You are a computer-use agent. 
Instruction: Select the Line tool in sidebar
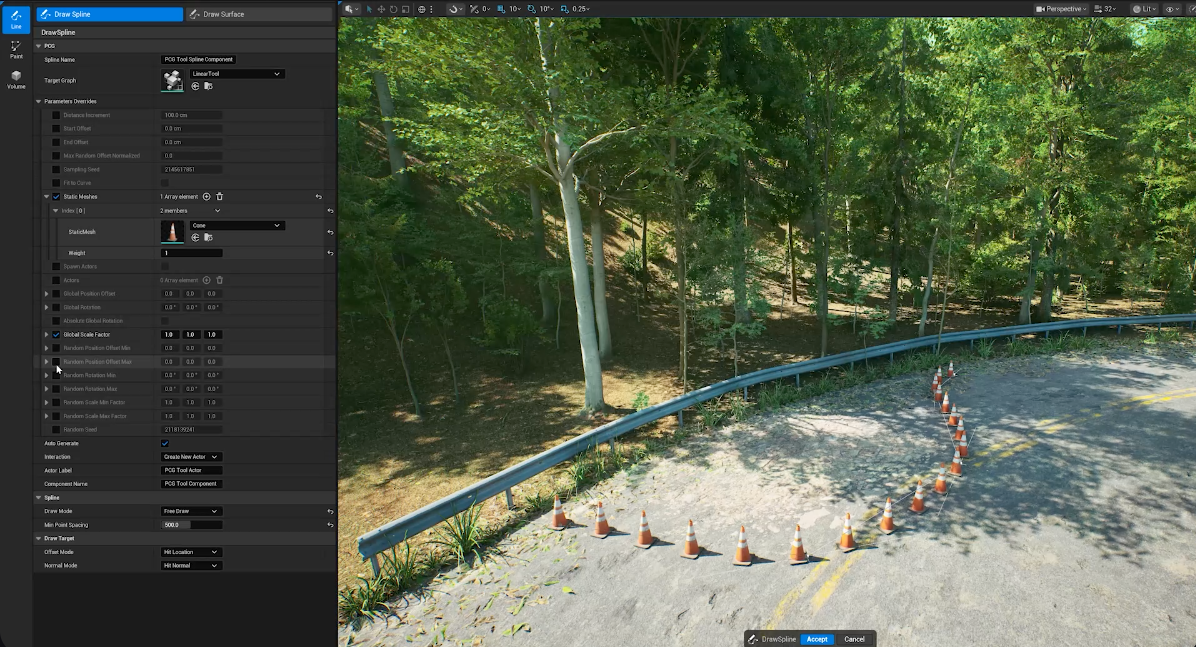[16, 18]
